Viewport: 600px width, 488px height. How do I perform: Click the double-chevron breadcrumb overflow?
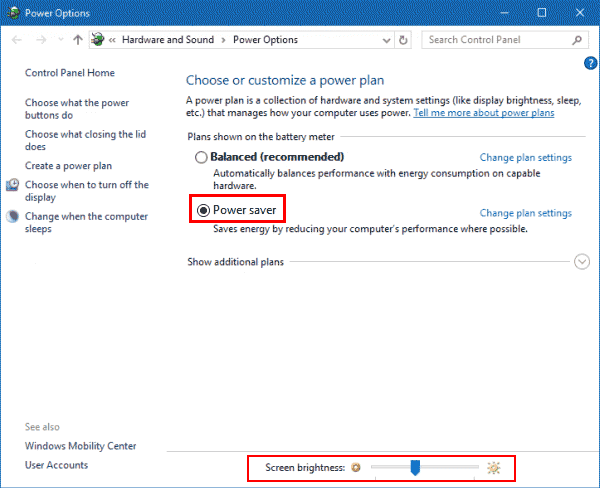click(x=112, y=40)
